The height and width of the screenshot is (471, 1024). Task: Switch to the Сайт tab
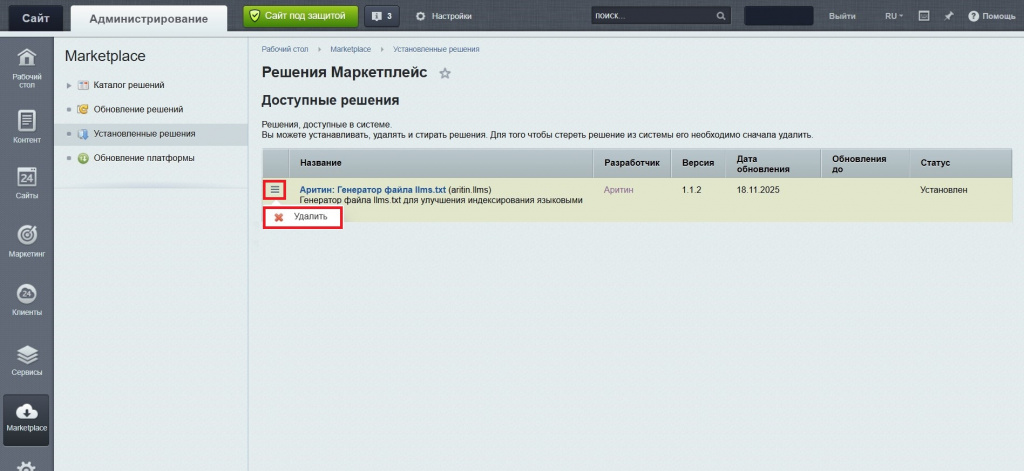click(x=36, y=17)
